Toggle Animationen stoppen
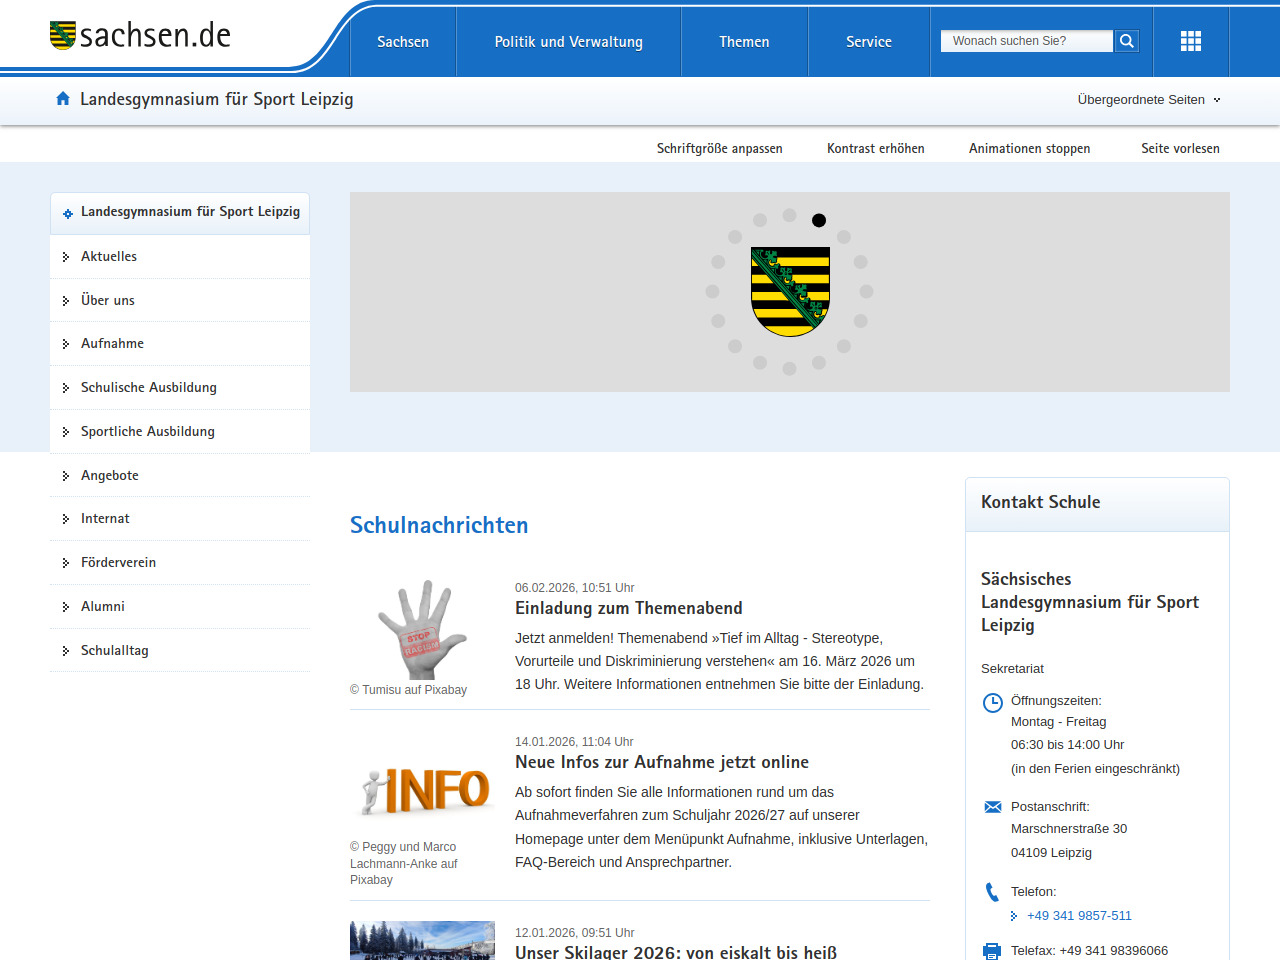The image size is (1280, 960). (1029, 149)
